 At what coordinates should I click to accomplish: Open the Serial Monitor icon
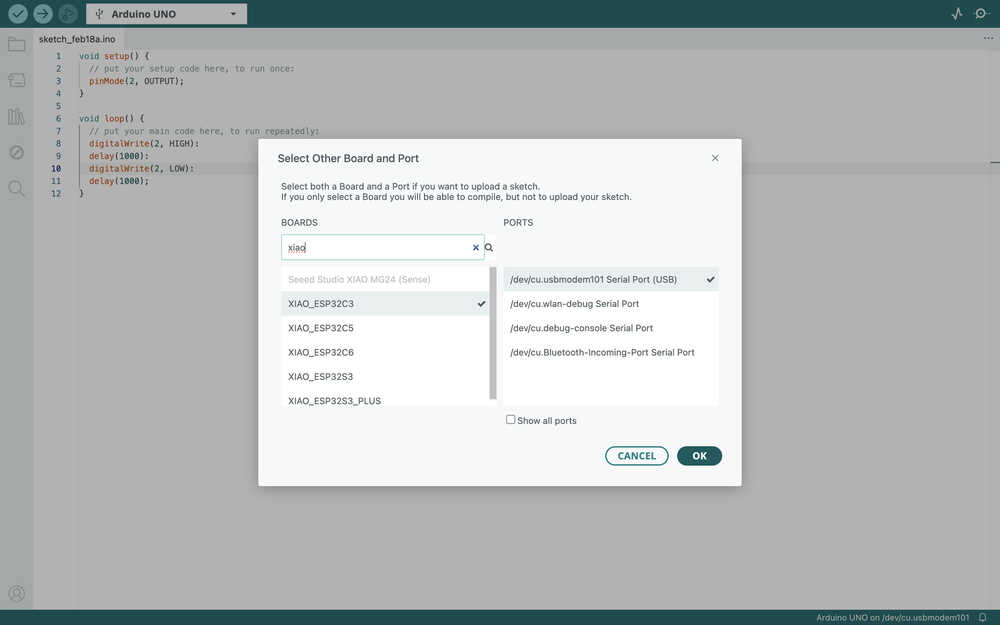pyautogui.click(x=982, y=13)
